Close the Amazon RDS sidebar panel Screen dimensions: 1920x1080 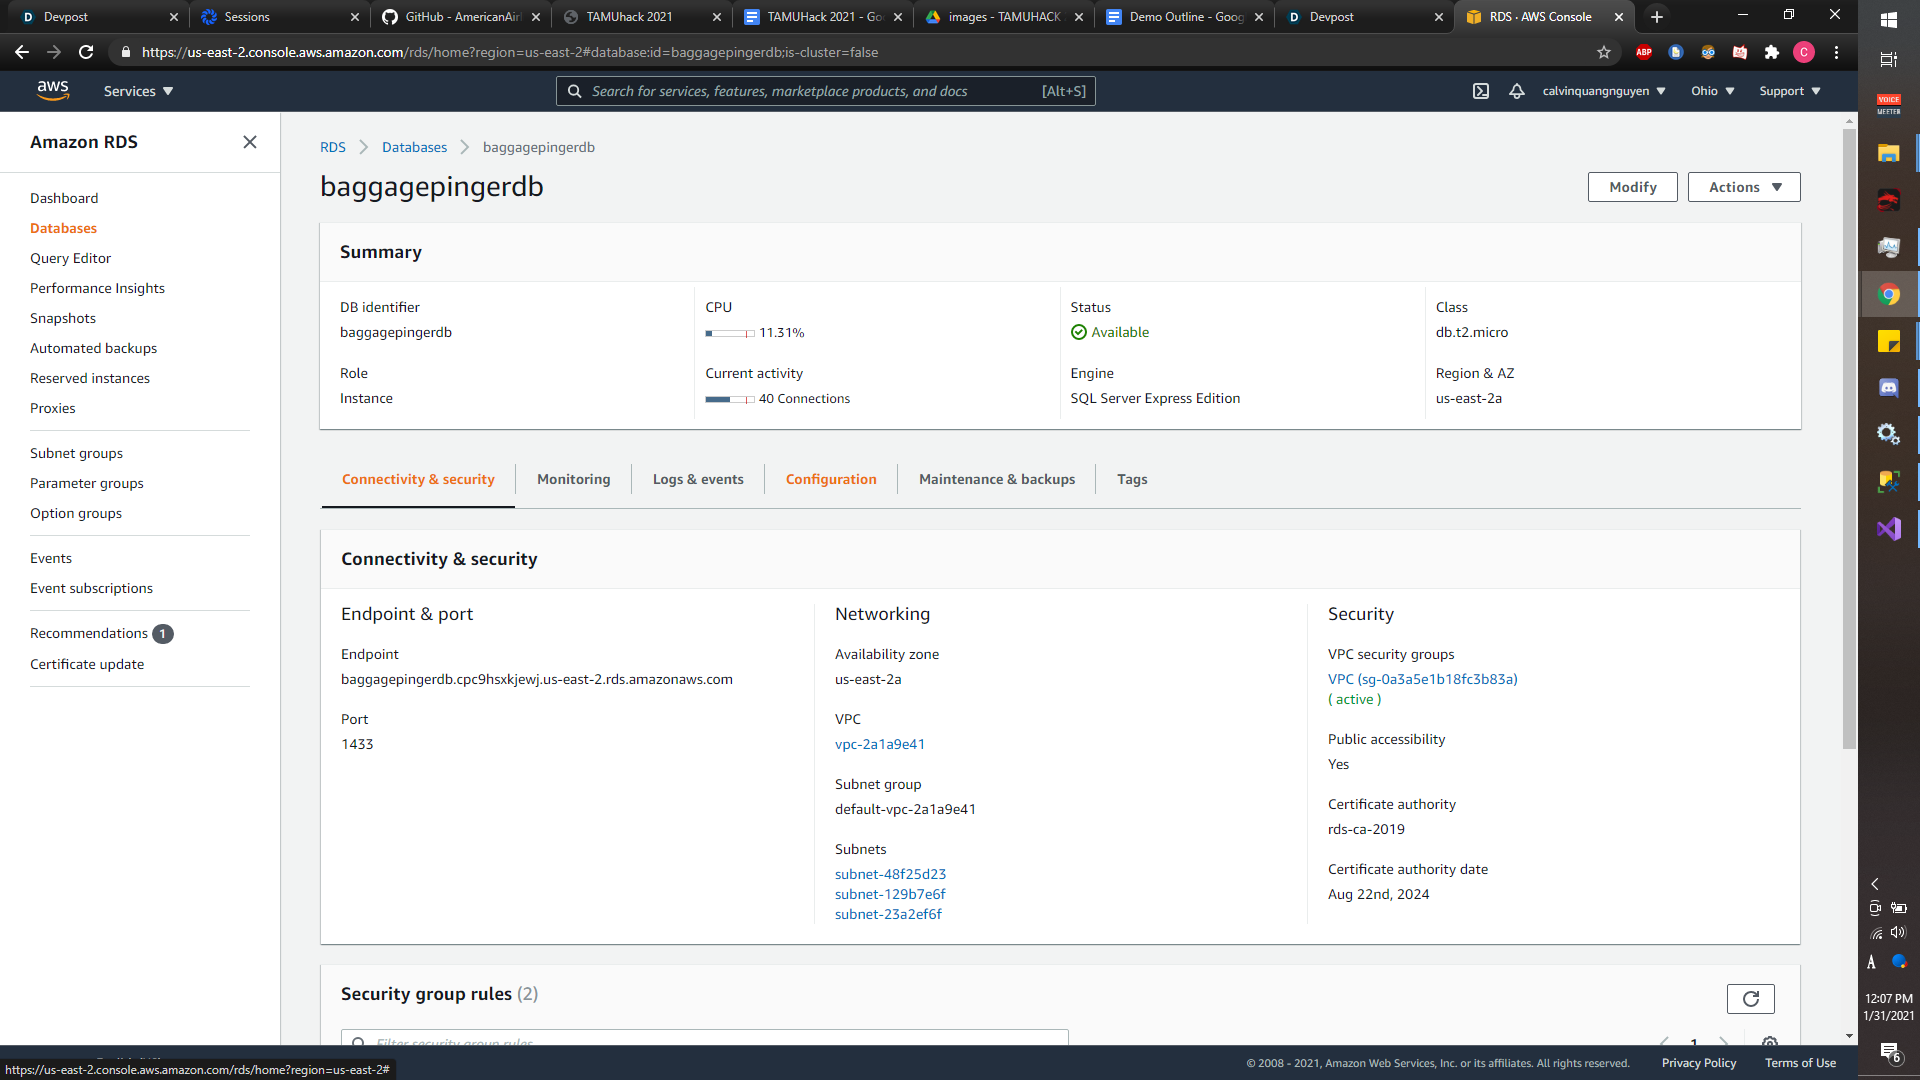pos(250,142)
